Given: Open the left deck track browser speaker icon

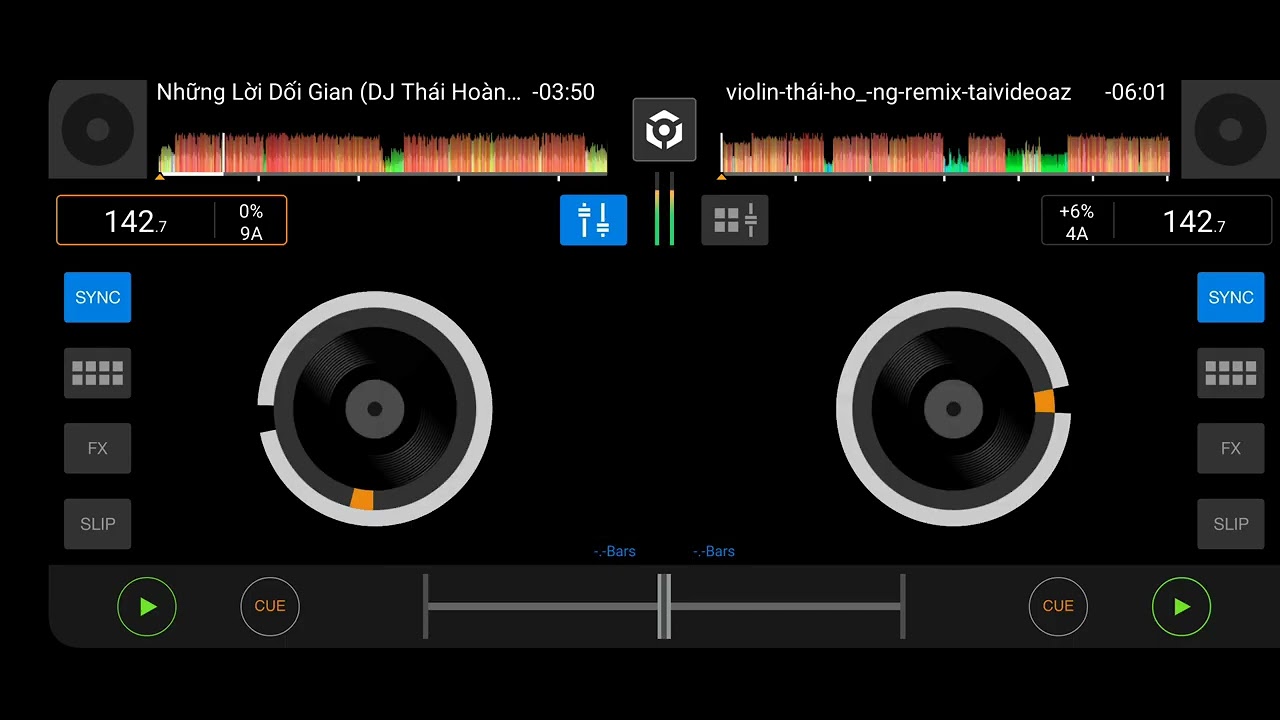Looking at the screenshot, I should pyautogui.click(x=97, y=129).
